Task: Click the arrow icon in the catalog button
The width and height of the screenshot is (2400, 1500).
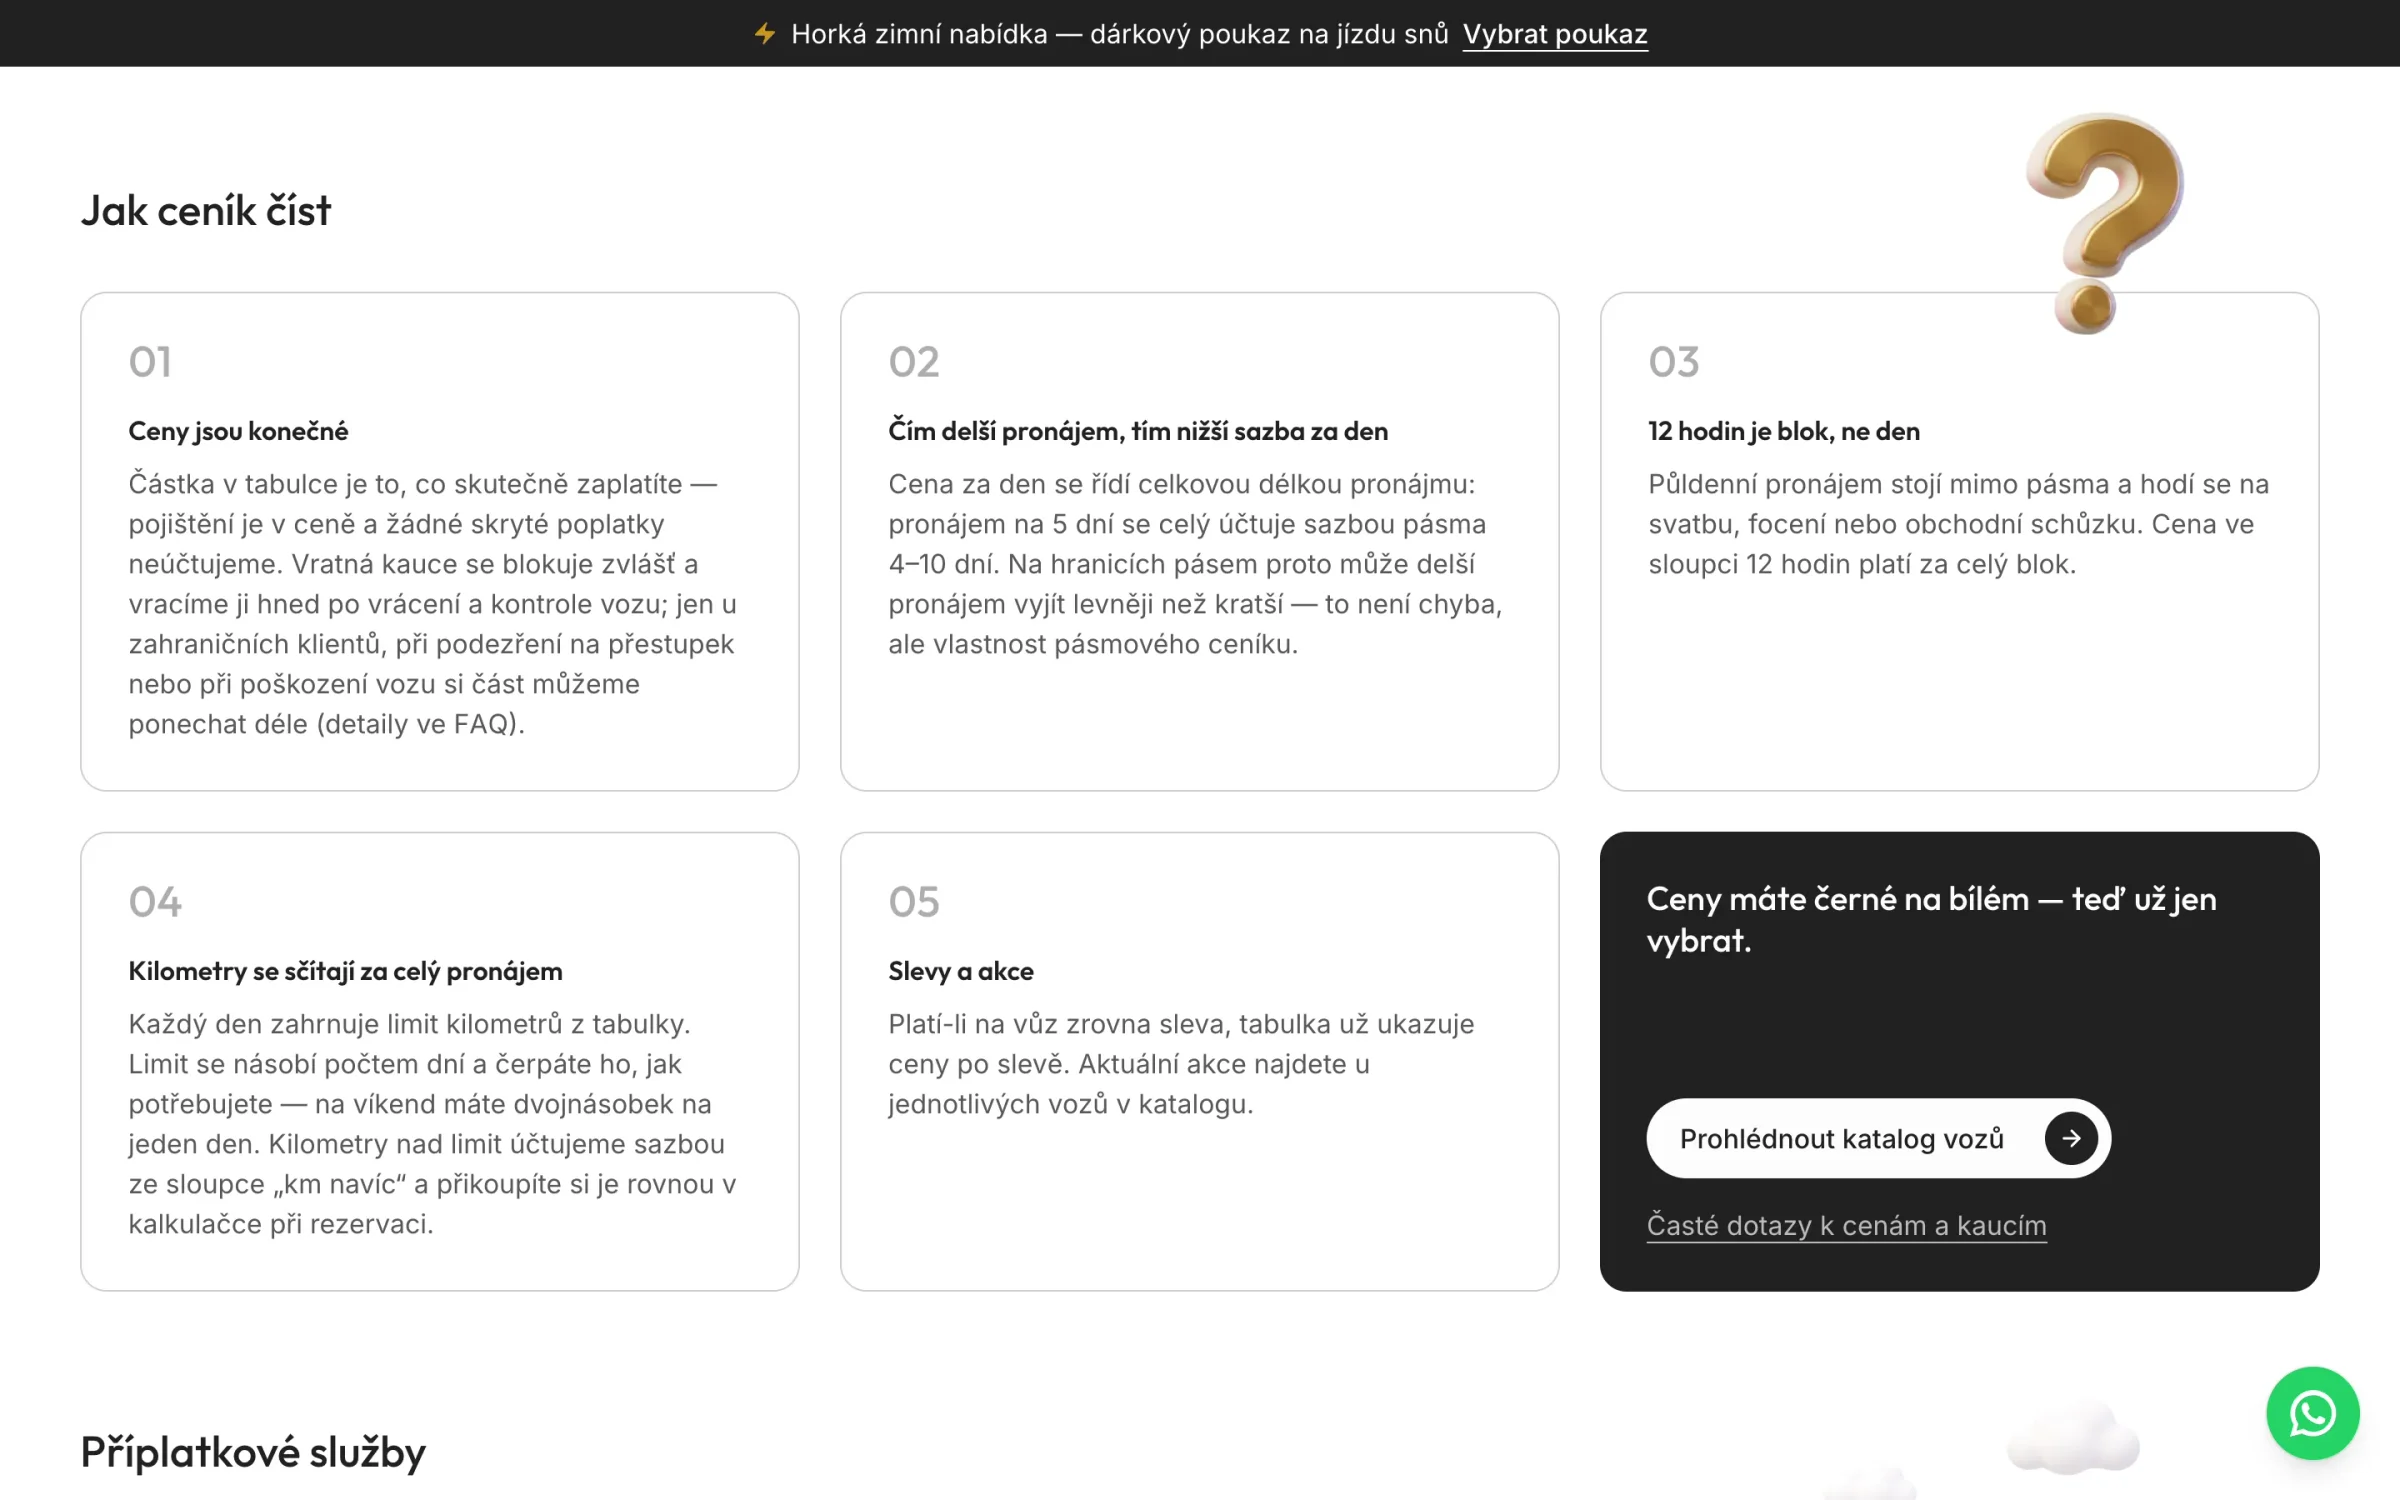Action: pos(2070,1138)
